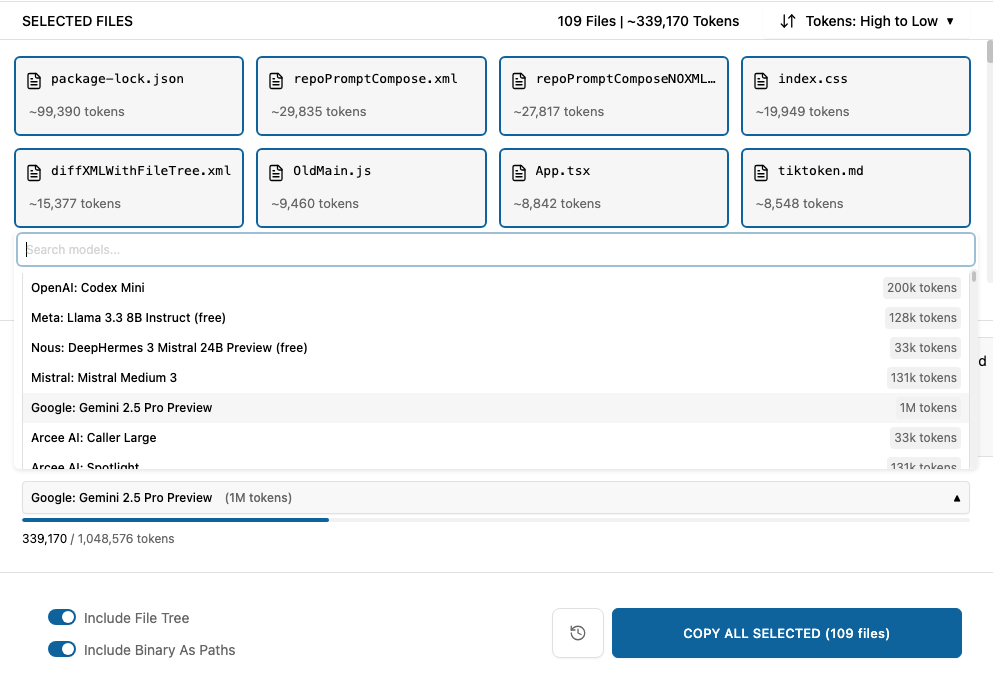This screenshot has width=993, height=689.
Task: Click the token usage progress bar
Action: 495,520
